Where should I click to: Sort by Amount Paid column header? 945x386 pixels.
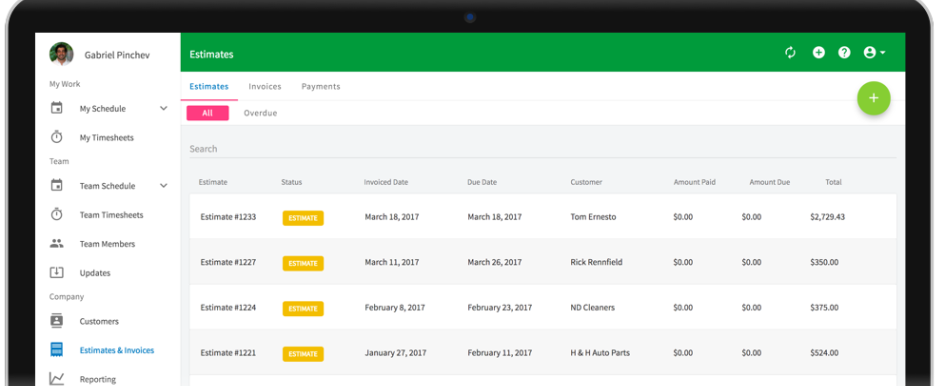[695, 182]
